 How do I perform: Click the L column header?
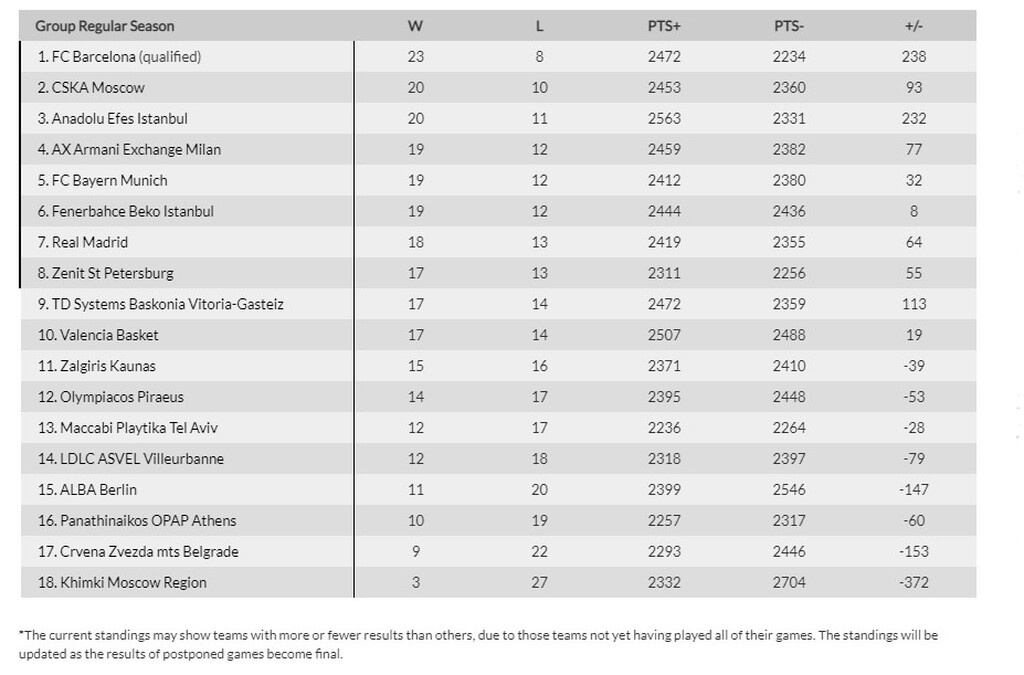(x=539, y=26)
